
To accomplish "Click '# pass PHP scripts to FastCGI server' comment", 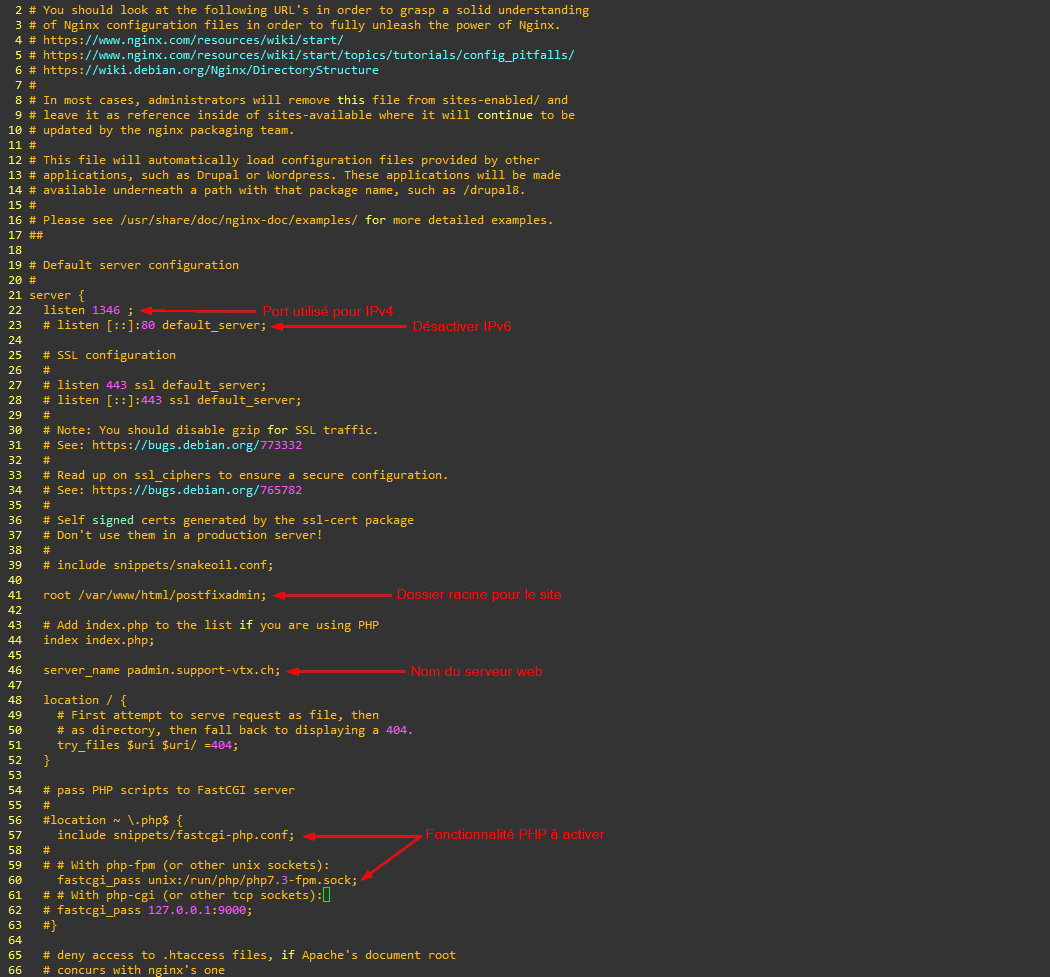I will tap(169, 790).
